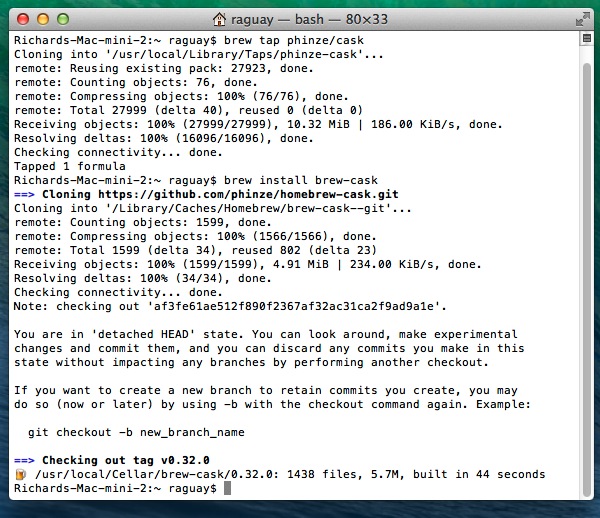The height and width of the screenshot is (518, 600).
Task: Click the blue arrow before 'Cloning https'
Action: point(24,194)
